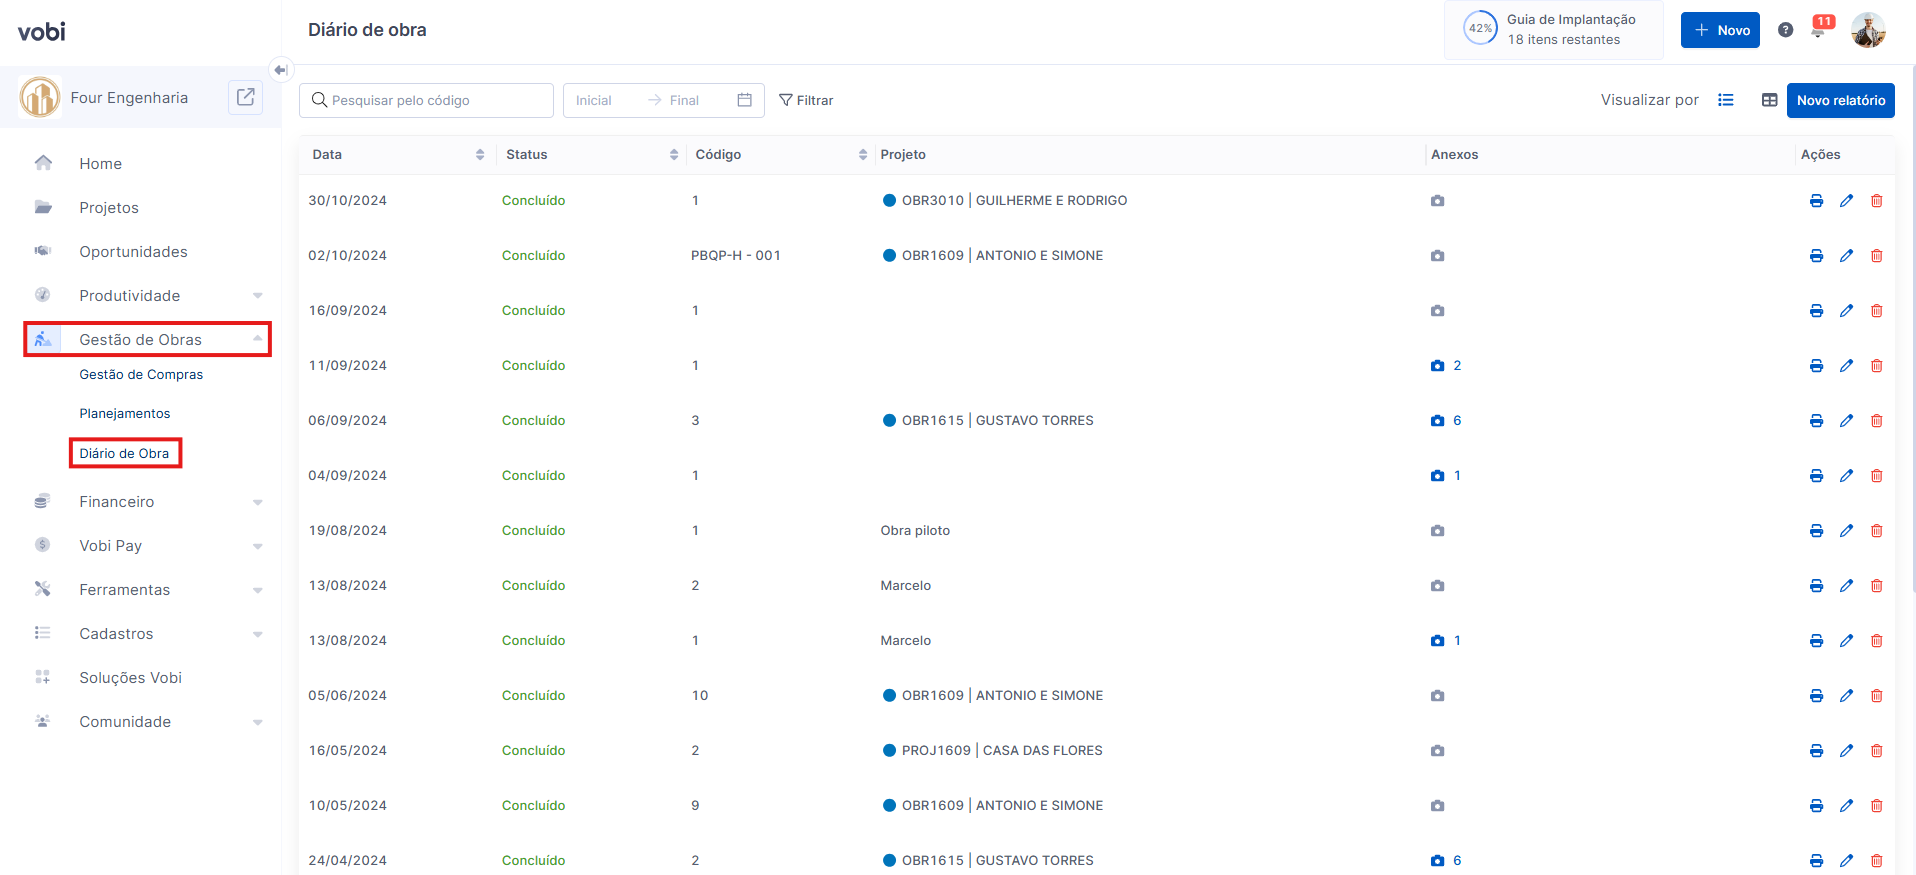Screen dimensions: 1916x875
Task: View attachments camera icon for 11/09/2024
Action: [1437, 366]
